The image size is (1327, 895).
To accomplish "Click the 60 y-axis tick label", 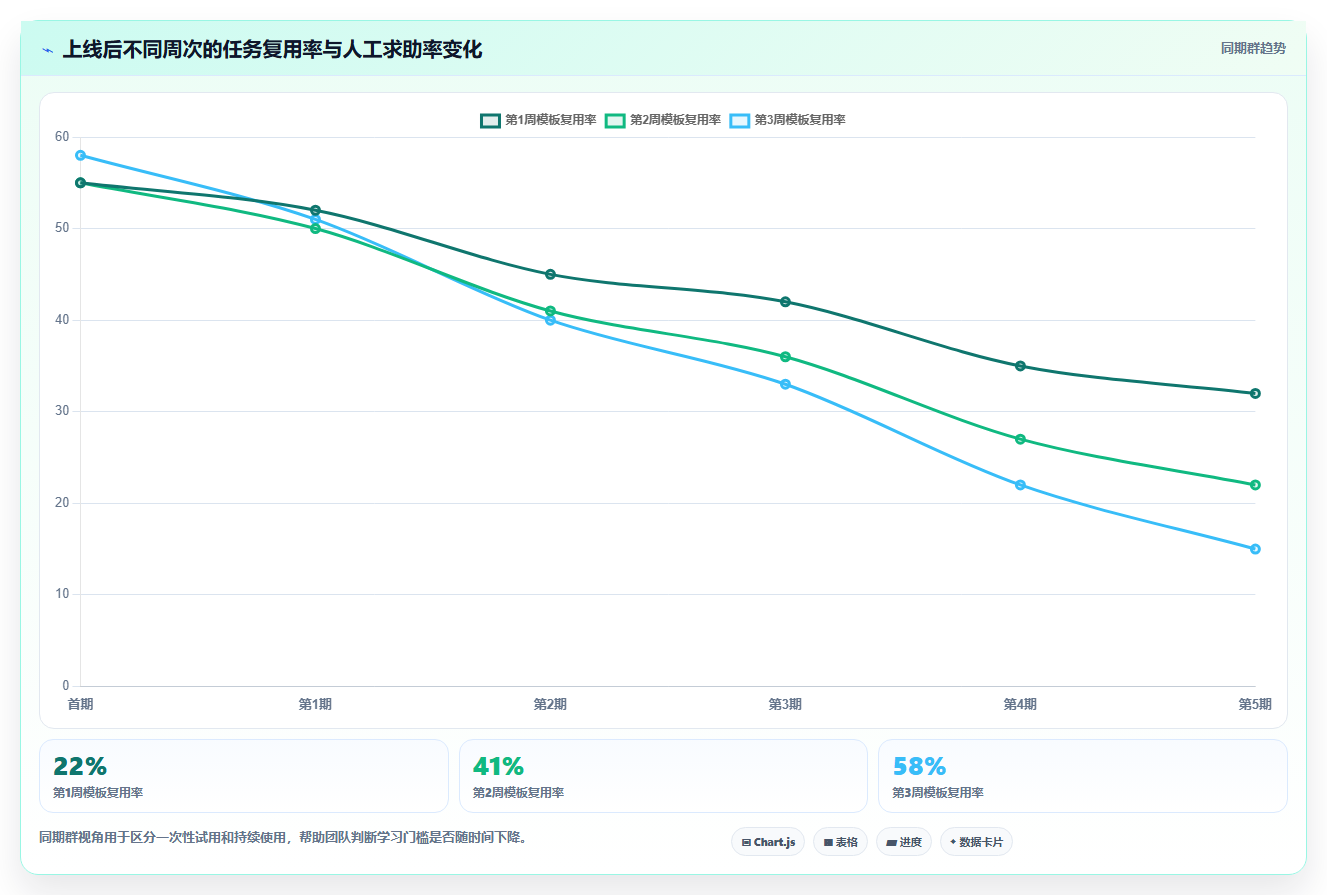I will pyautogui.click(x=62, y=137).
